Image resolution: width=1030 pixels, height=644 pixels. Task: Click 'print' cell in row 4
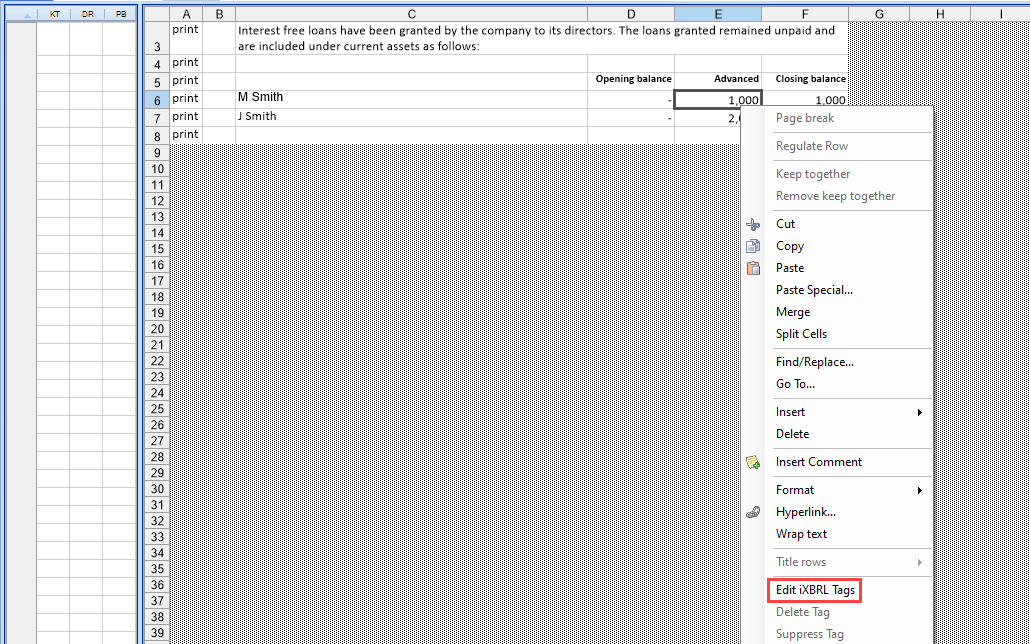[186, 63]
